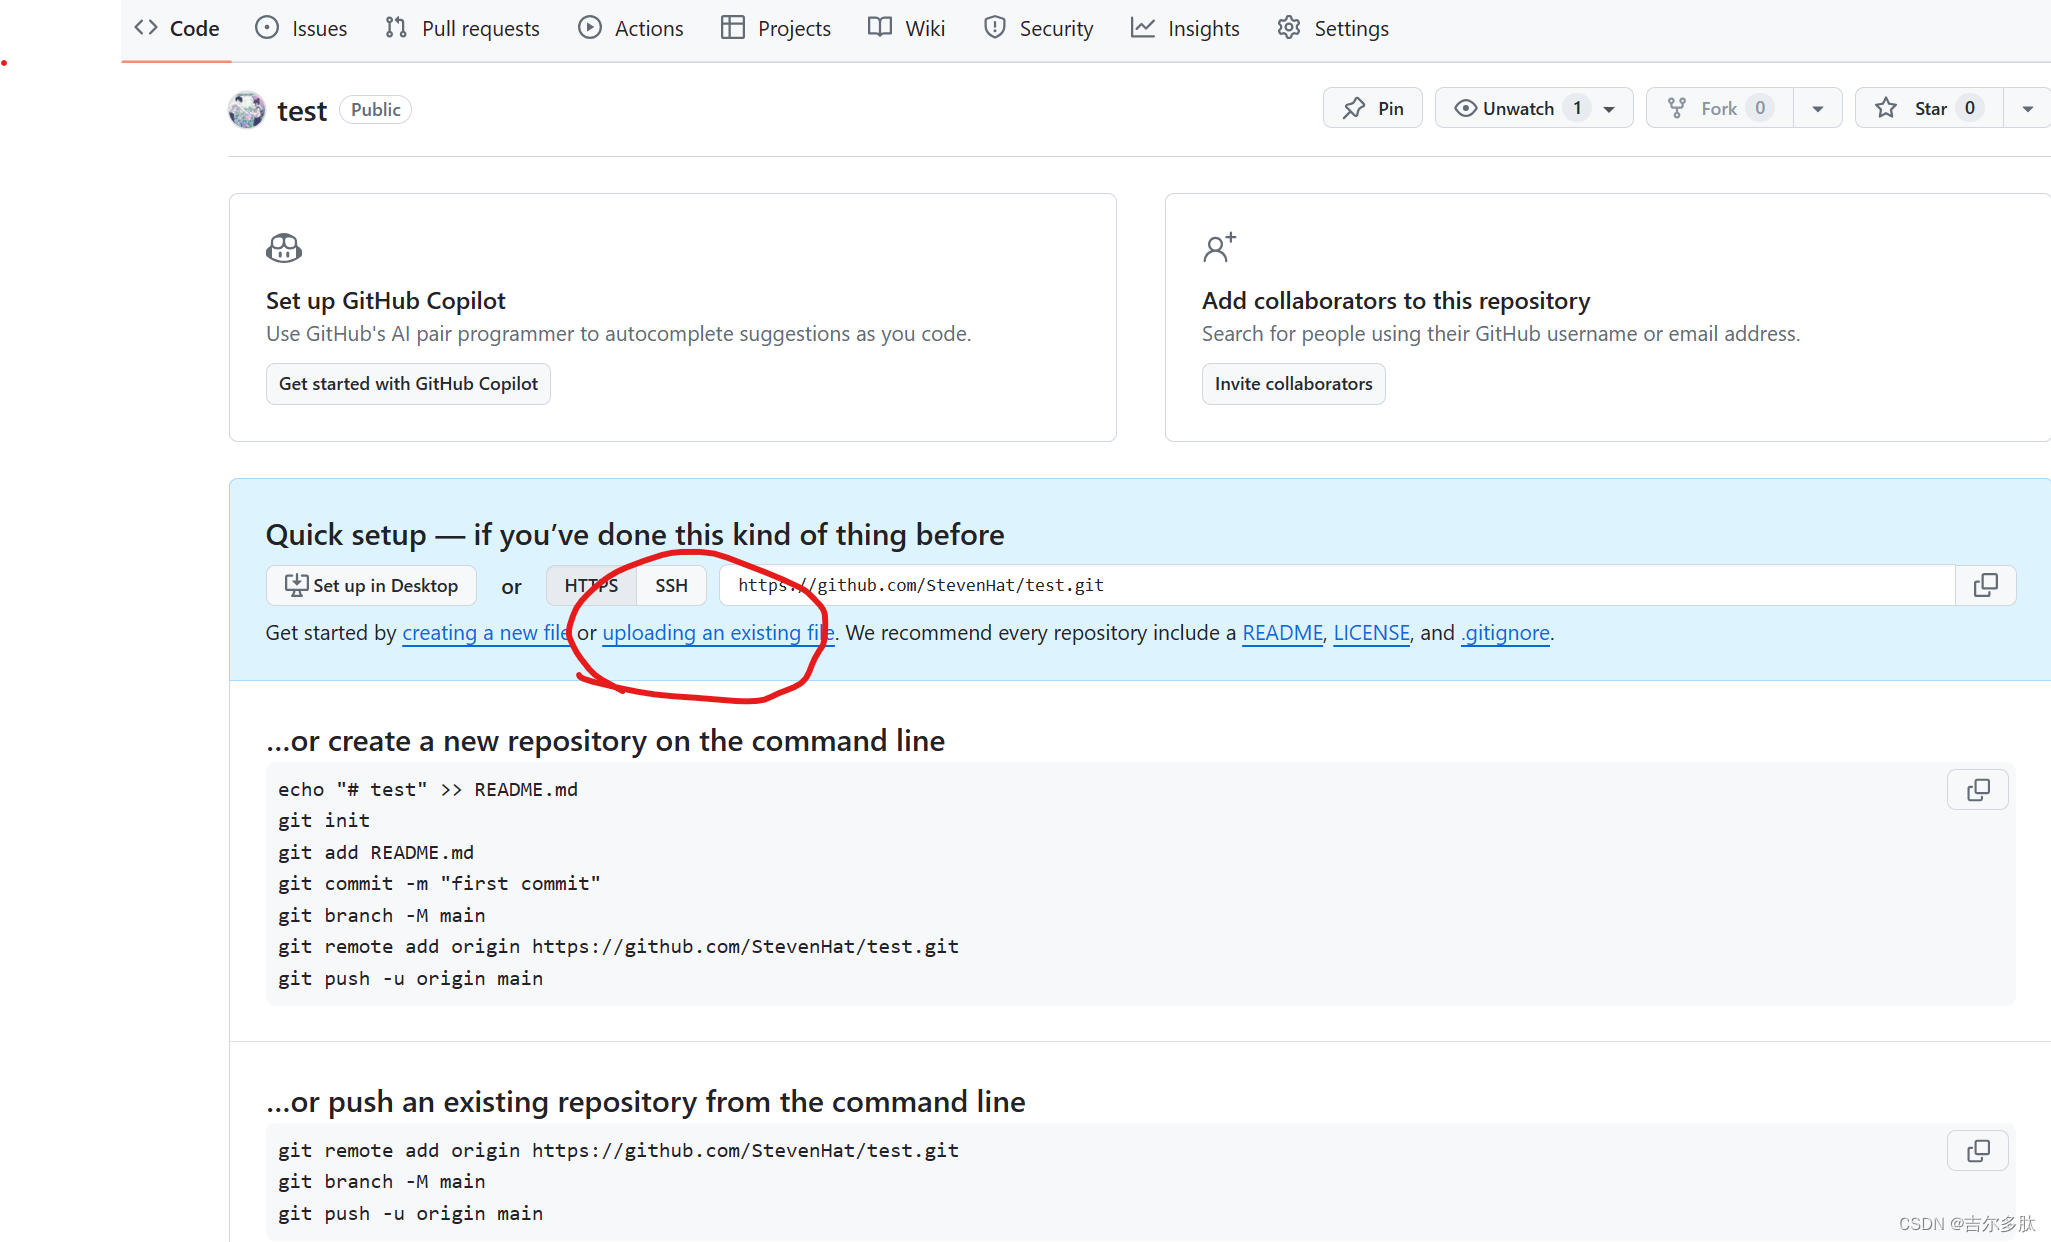Click the repository owner avatar

click(x=247, y=110)
